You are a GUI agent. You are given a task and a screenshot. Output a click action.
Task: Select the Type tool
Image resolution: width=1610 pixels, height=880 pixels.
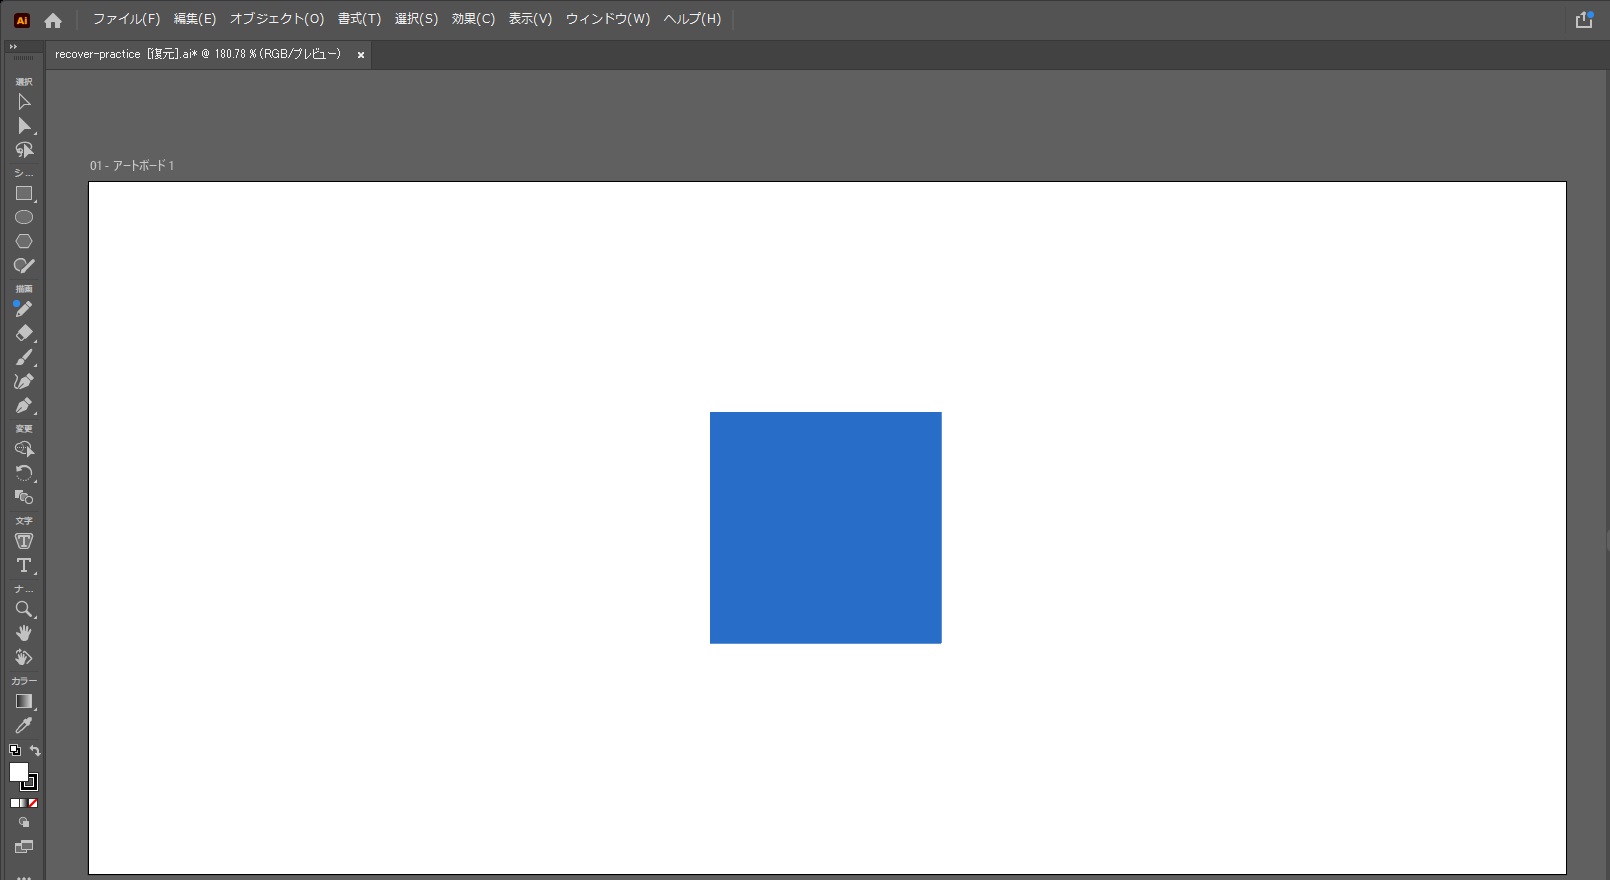point(24,565)
